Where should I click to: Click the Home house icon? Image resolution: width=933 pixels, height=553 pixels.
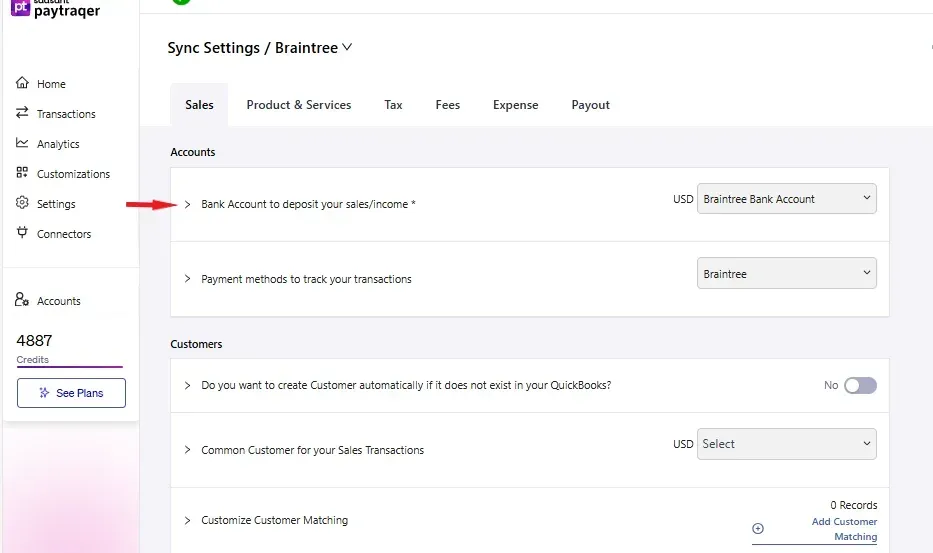(22, 83)
